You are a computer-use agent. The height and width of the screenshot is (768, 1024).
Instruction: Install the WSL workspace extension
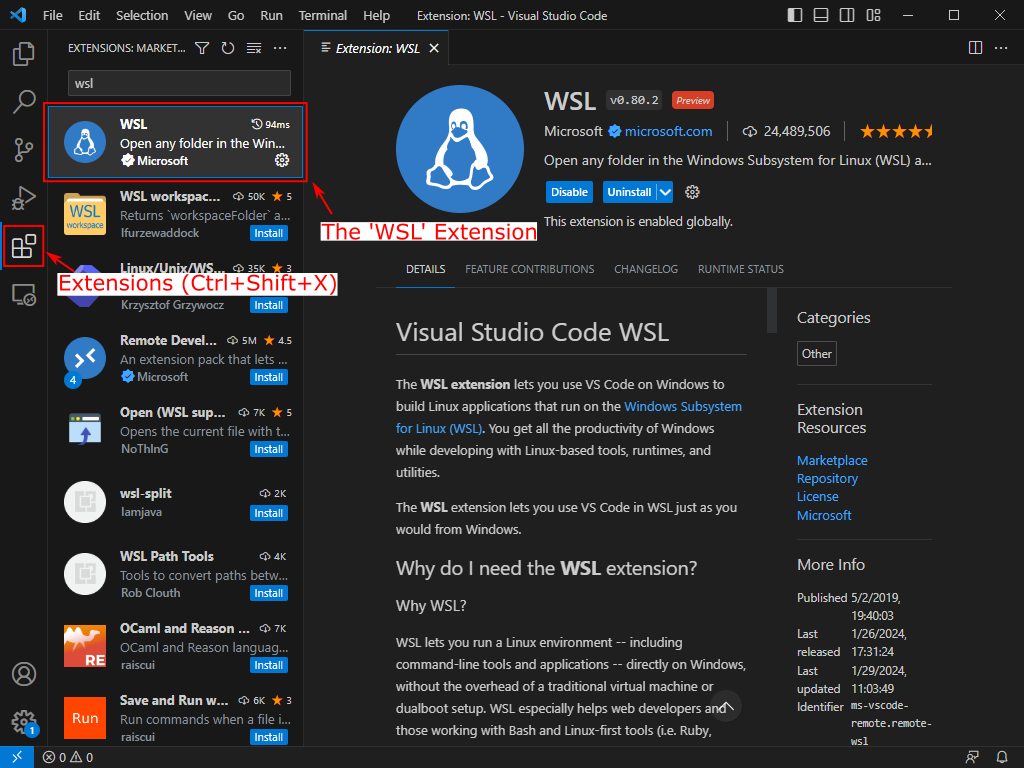click(x=268, y=233)
